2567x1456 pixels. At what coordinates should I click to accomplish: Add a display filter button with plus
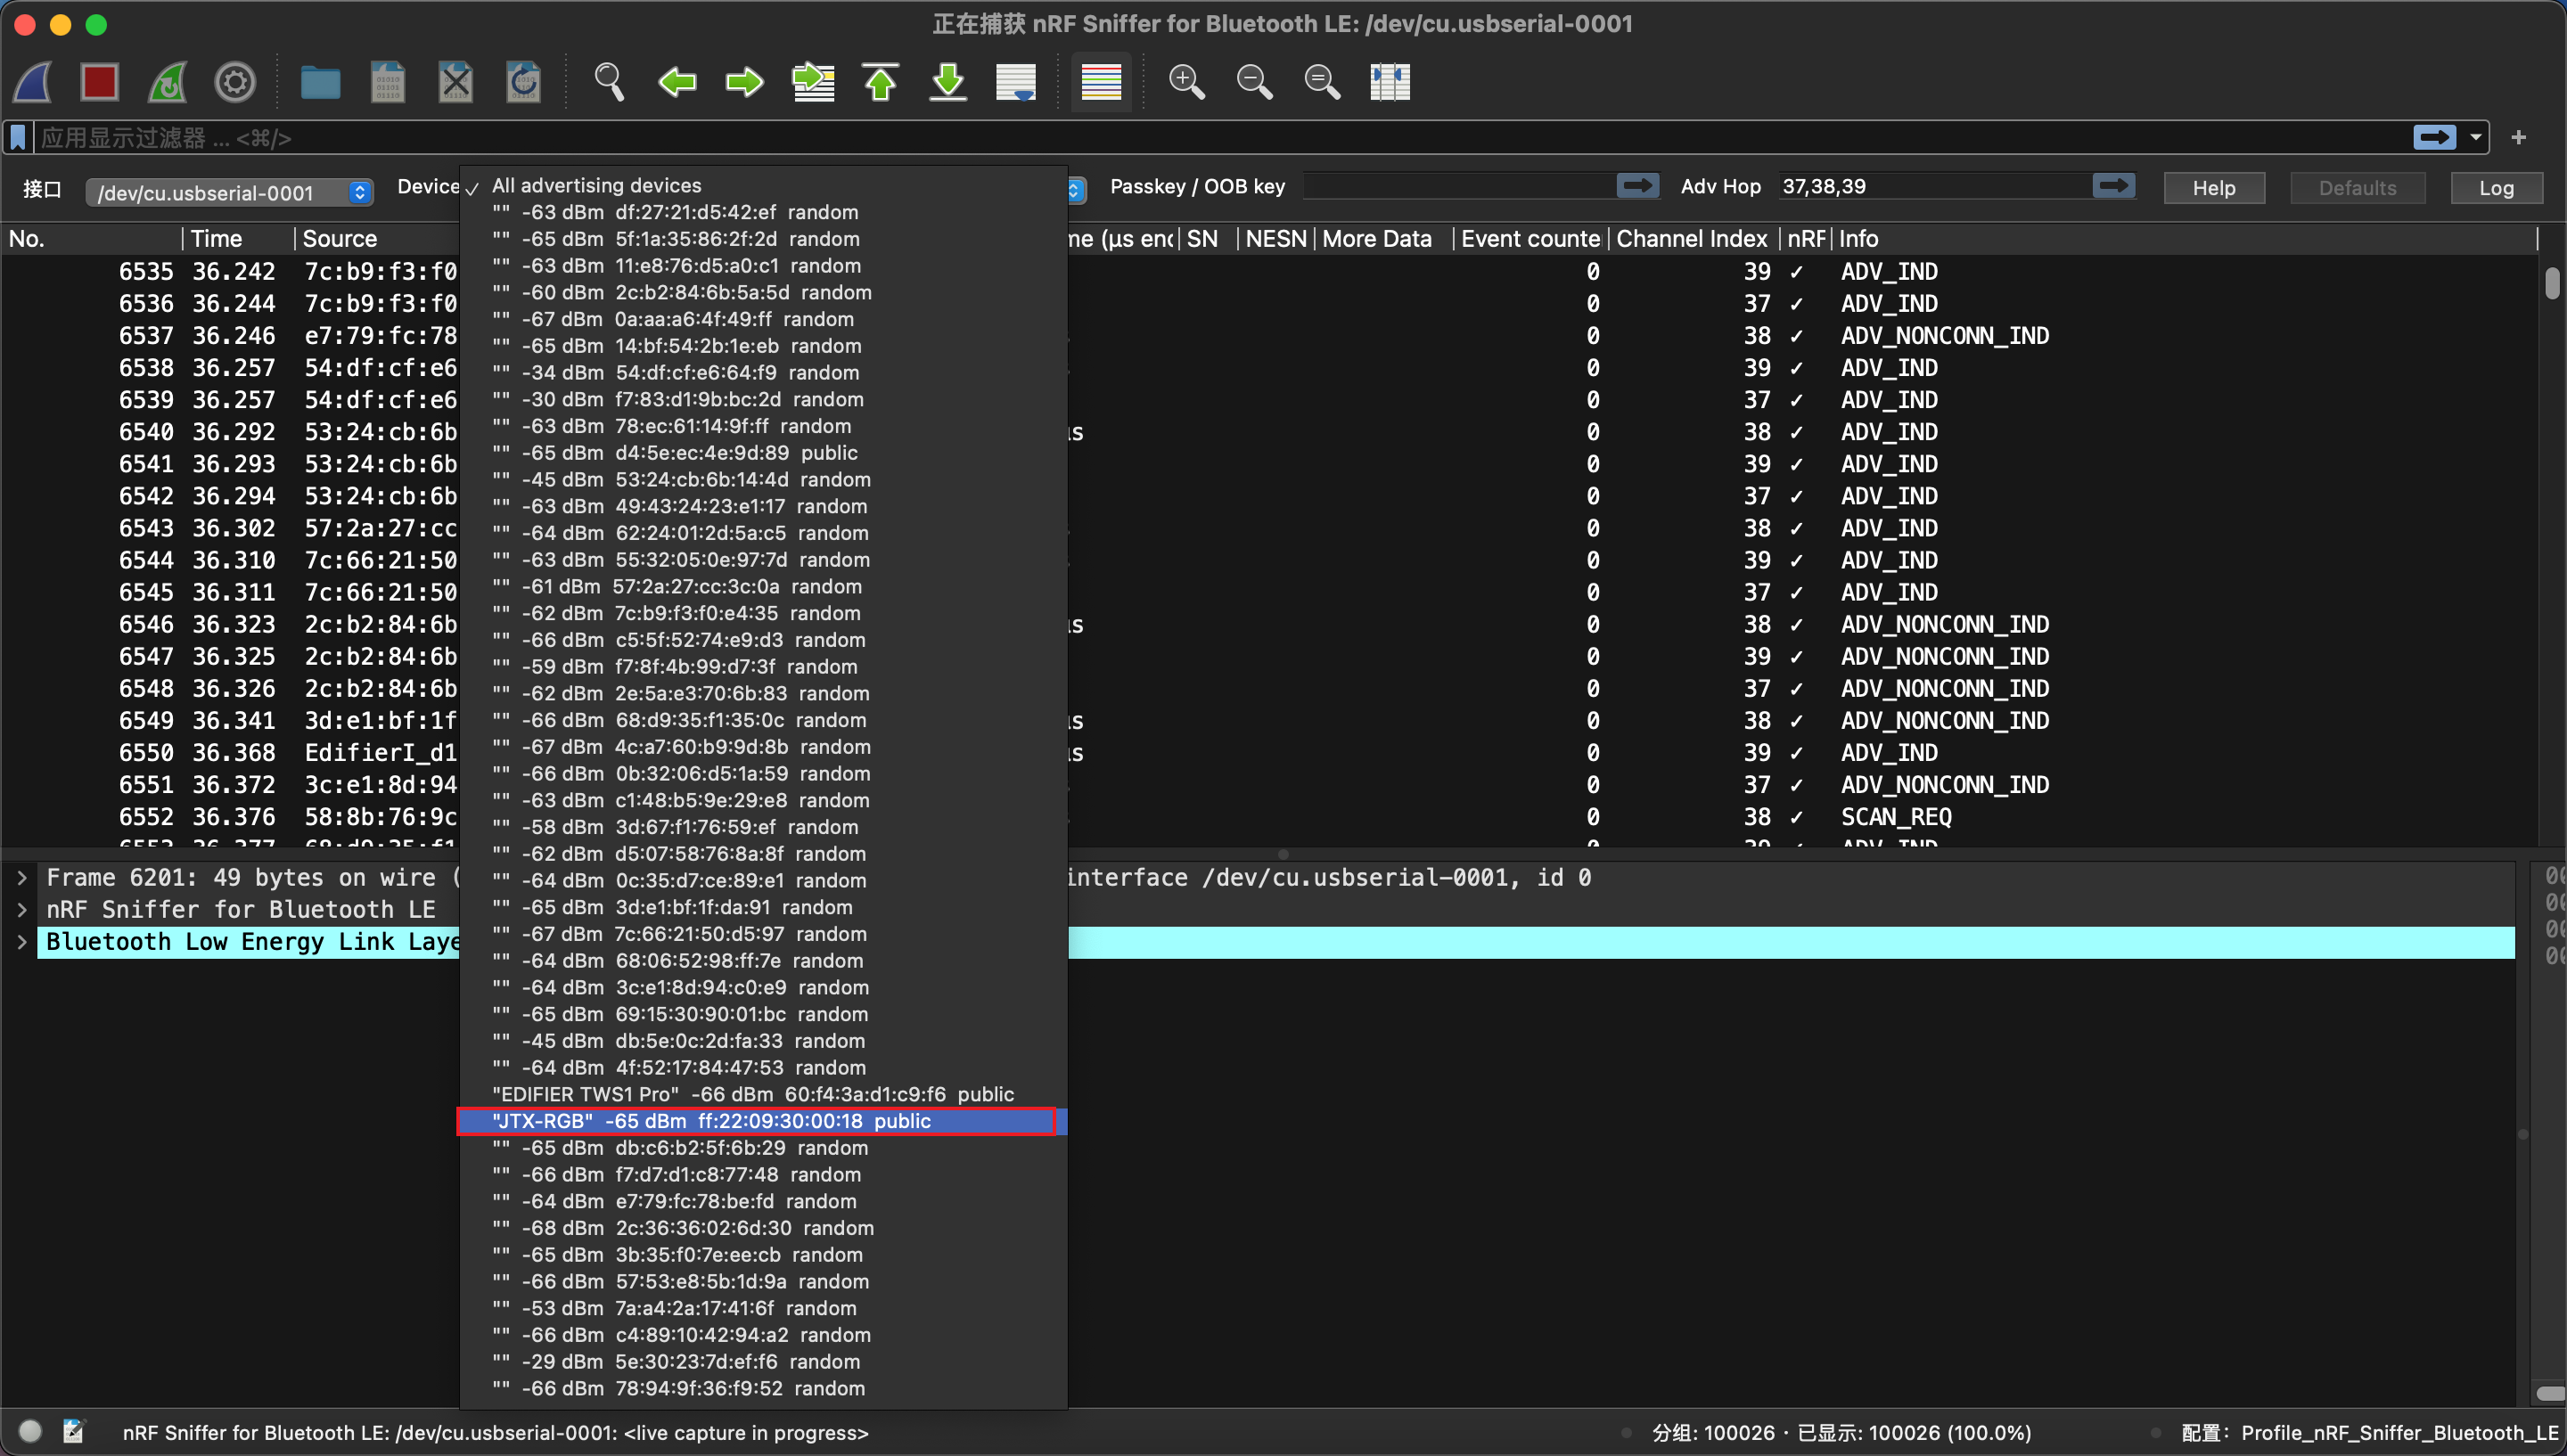[x=2518, y=137]
